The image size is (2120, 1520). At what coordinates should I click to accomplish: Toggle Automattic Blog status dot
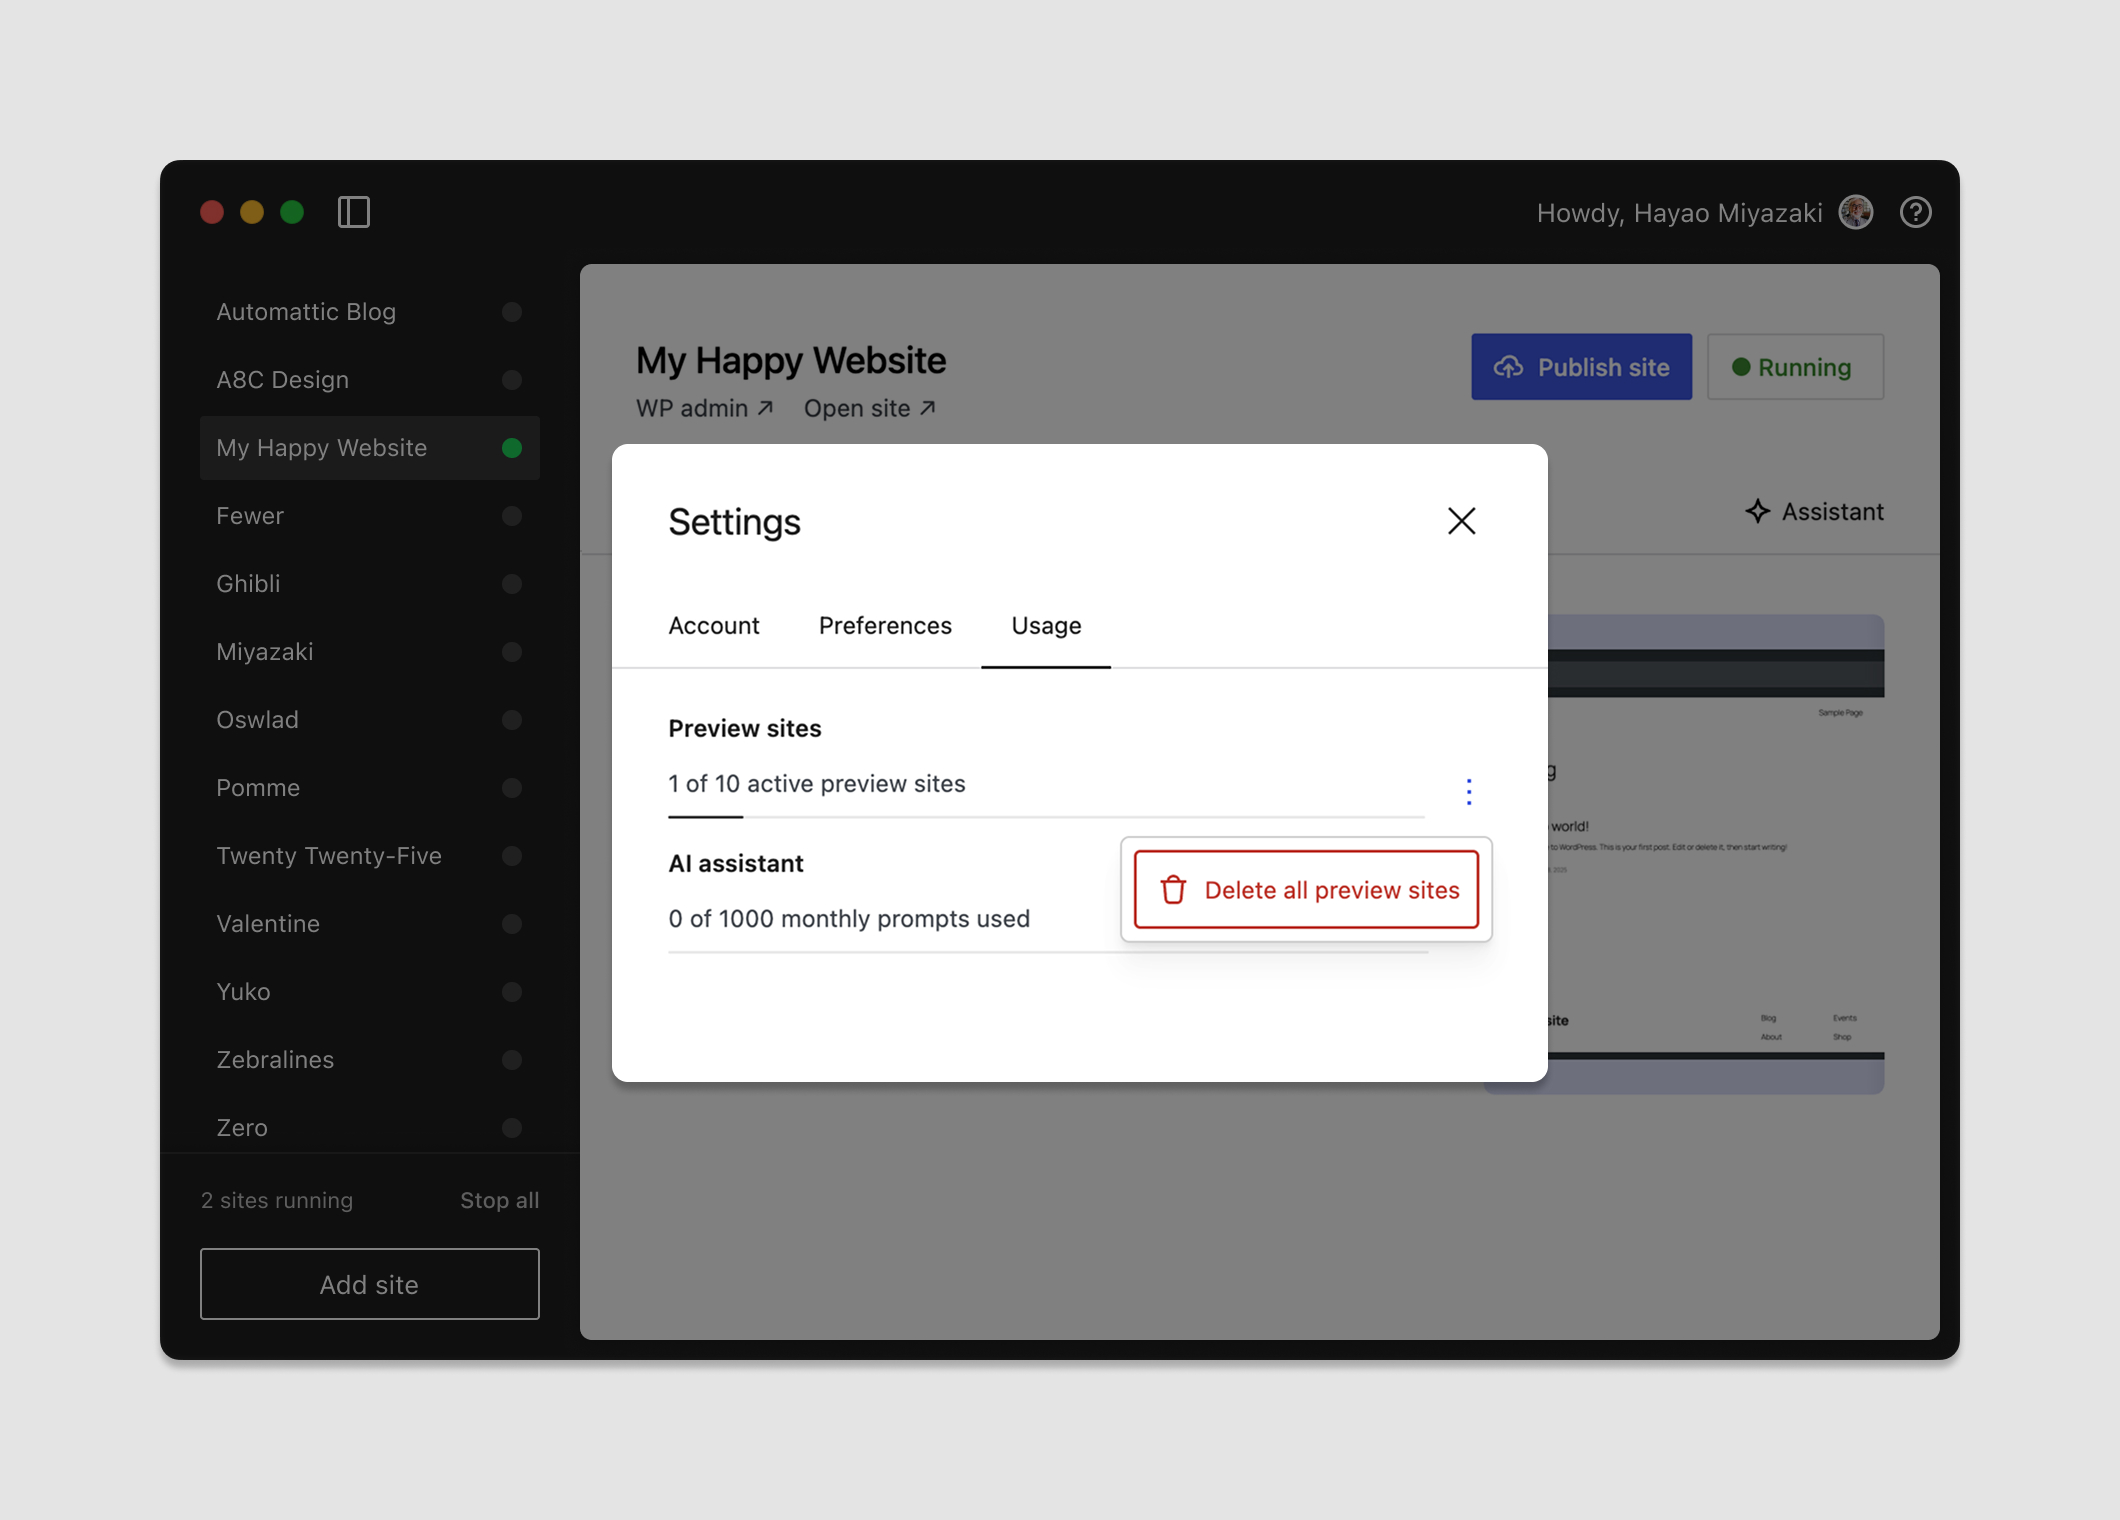tap(512, 312)
